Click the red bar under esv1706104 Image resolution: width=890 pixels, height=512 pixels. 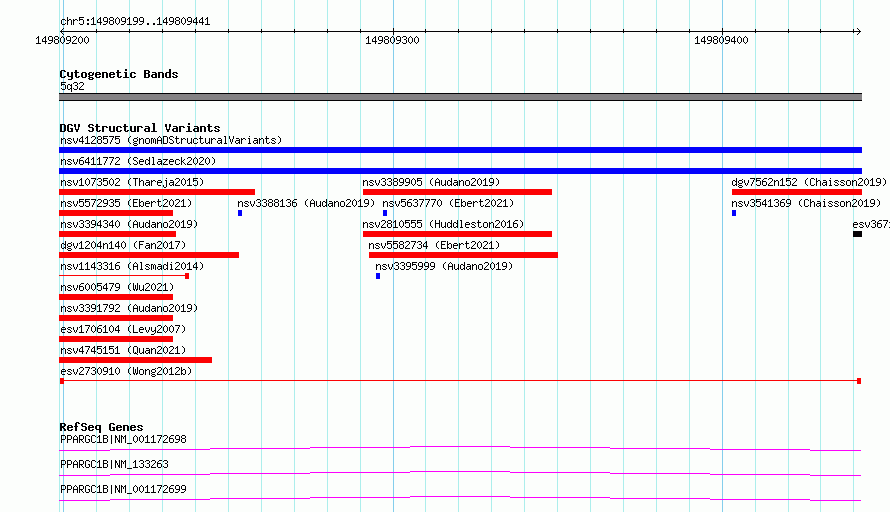click(x=116, y=339)
